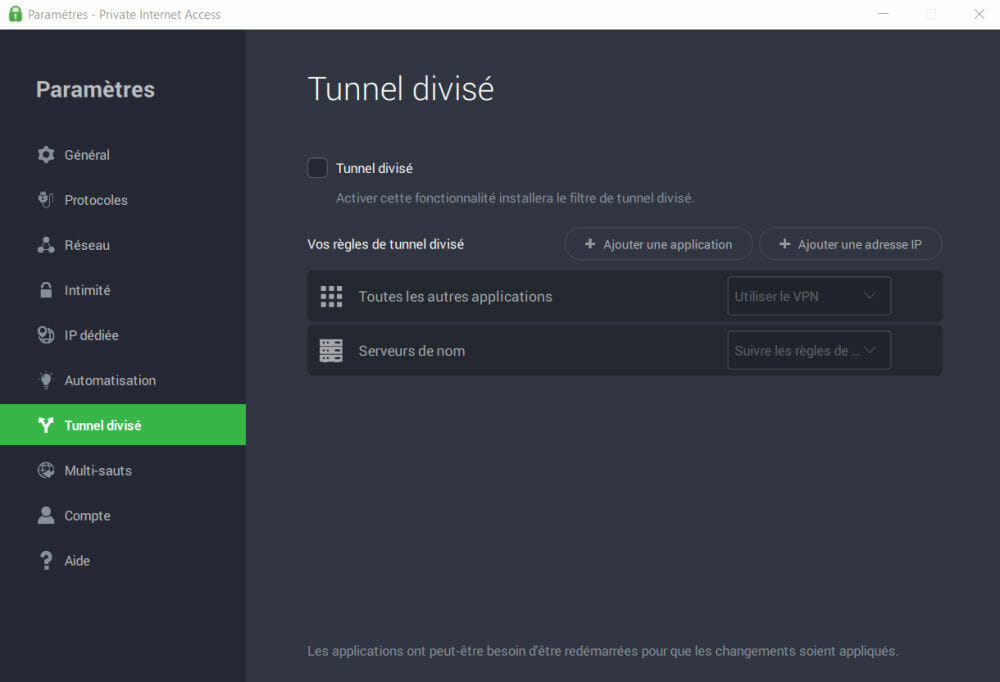The height and width of the screenshot is (682, 1000).
Task: Click the IP dédiée globe icon
Action: [x=46, y=335]
